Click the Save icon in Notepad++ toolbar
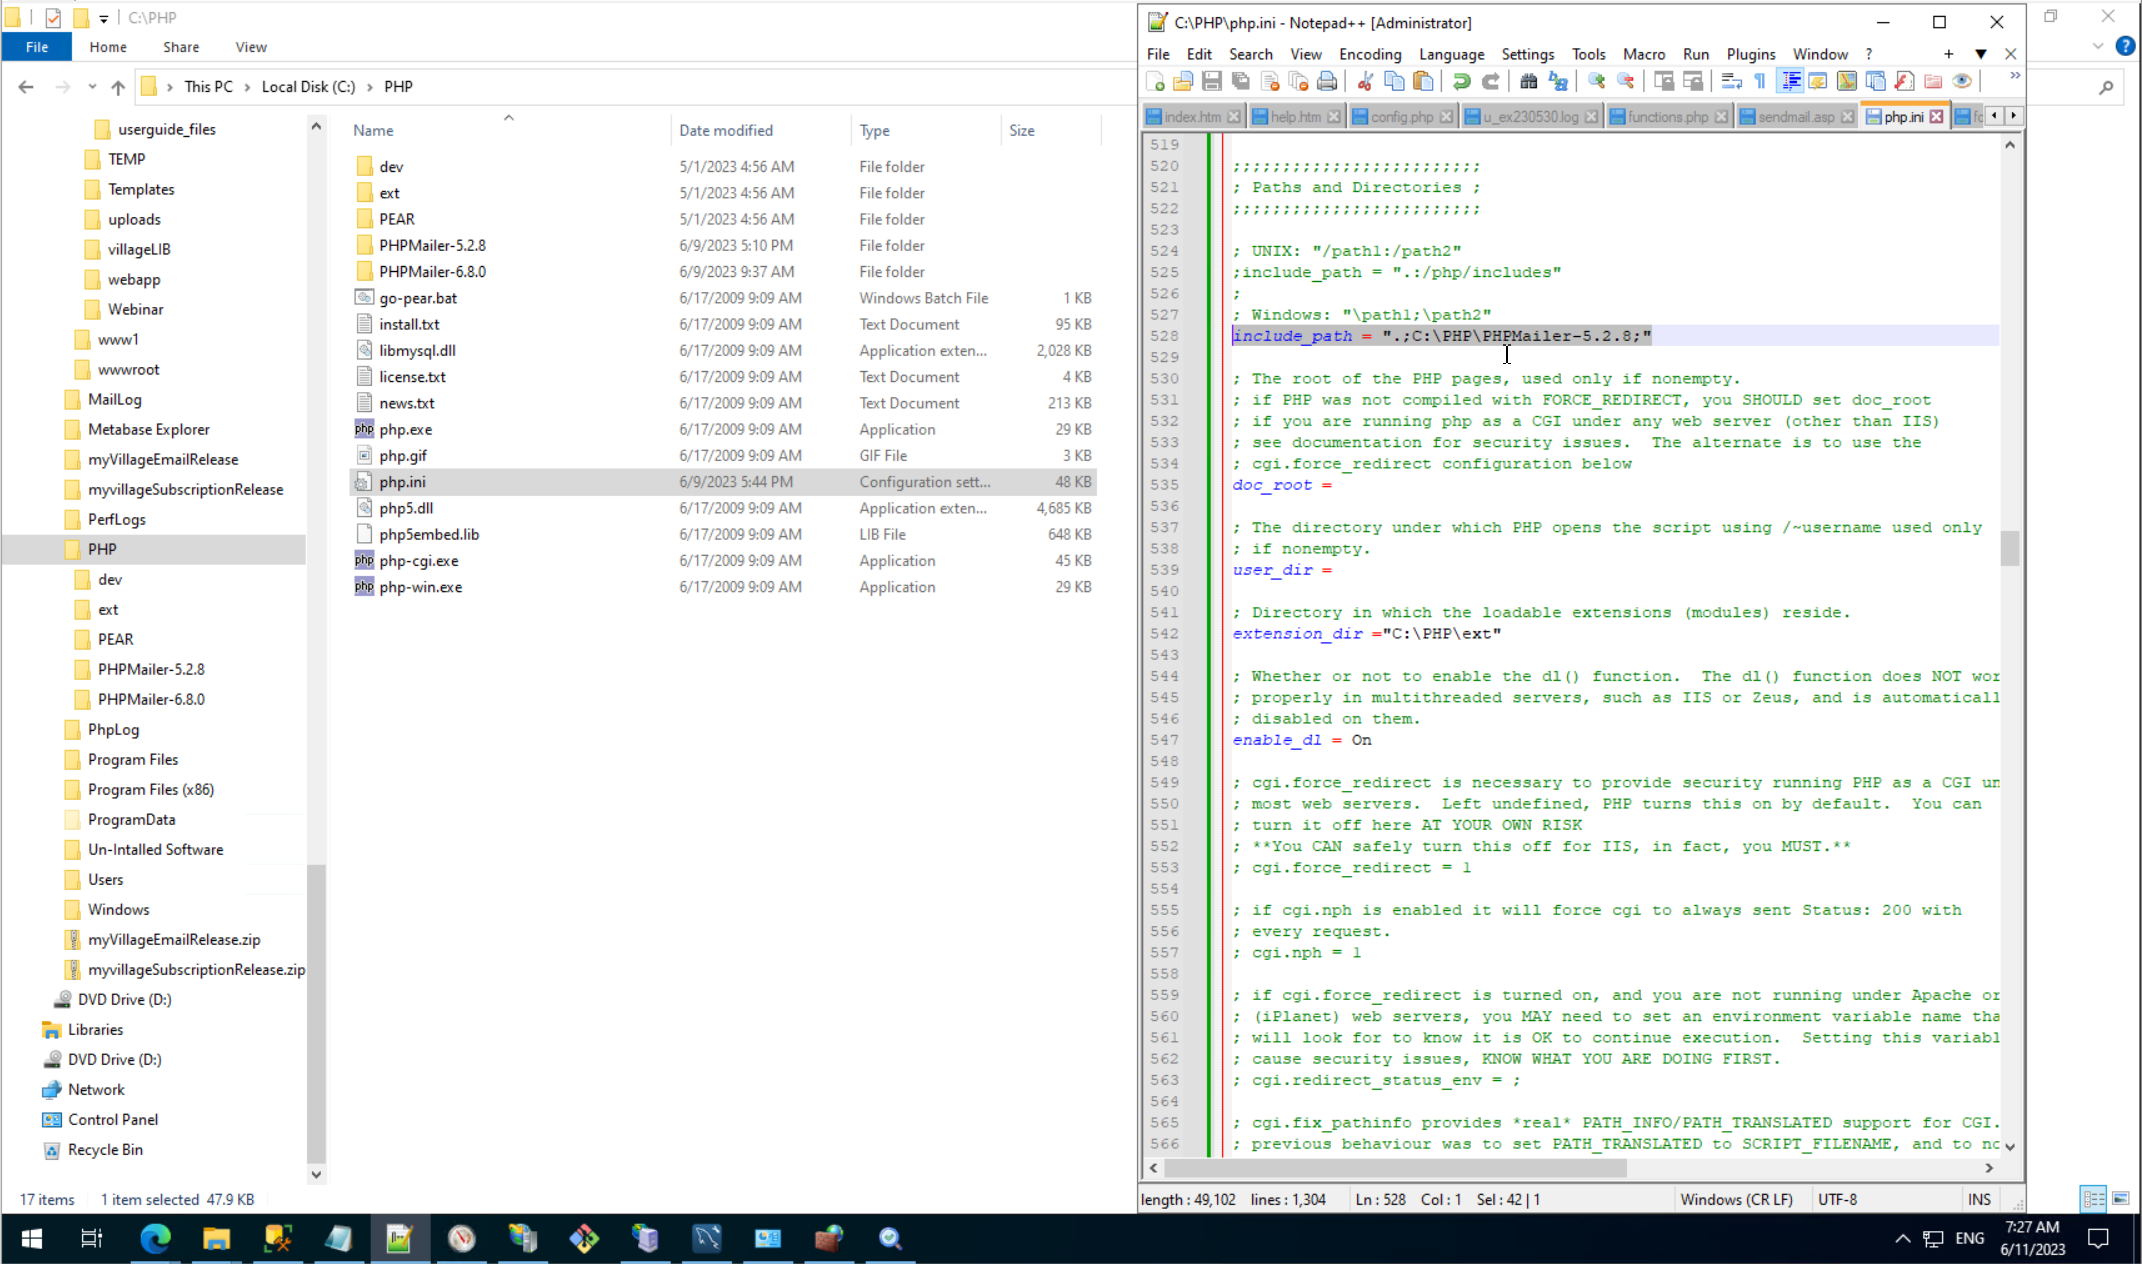2142x1264 pixels. point(1211,82)
